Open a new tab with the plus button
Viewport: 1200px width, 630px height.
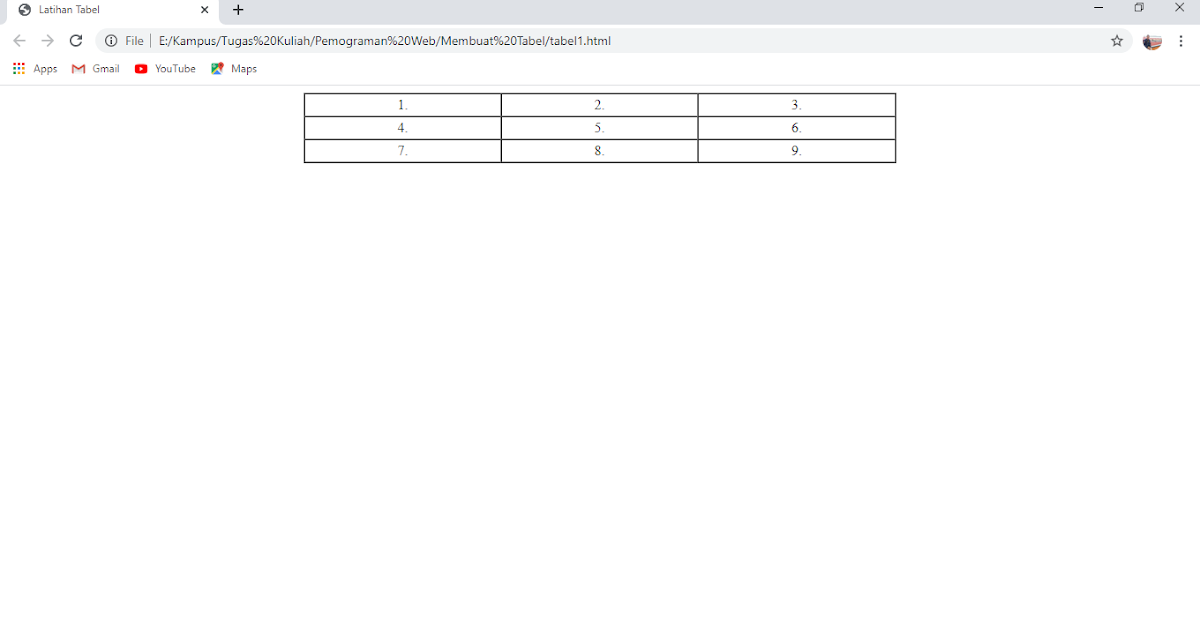tap(238, 10)
